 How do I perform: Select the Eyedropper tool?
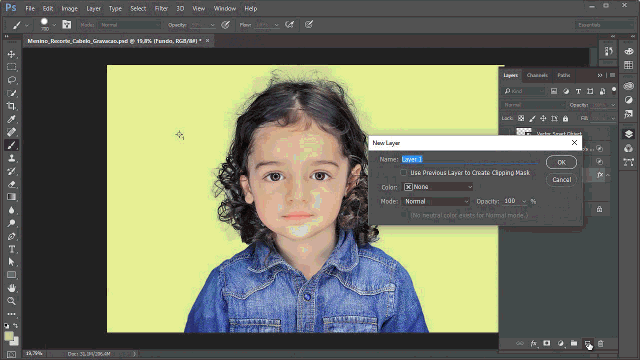(x=11, y=119)
